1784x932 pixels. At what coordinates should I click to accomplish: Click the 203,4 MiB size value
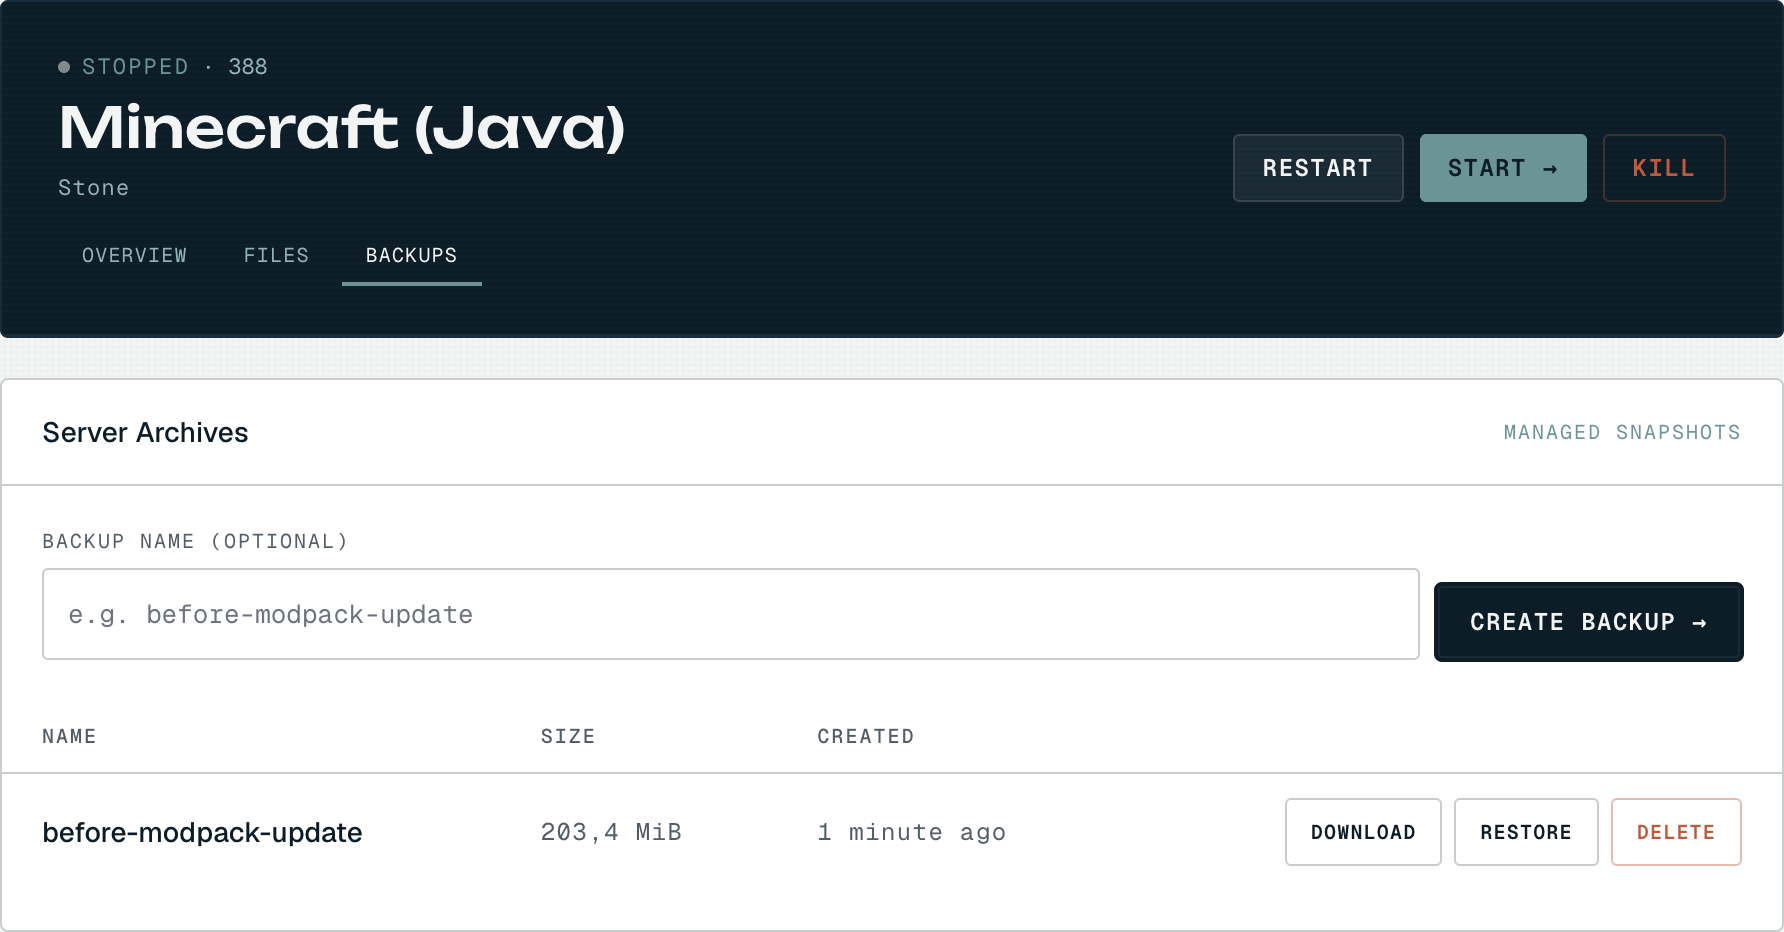point(611,832)
